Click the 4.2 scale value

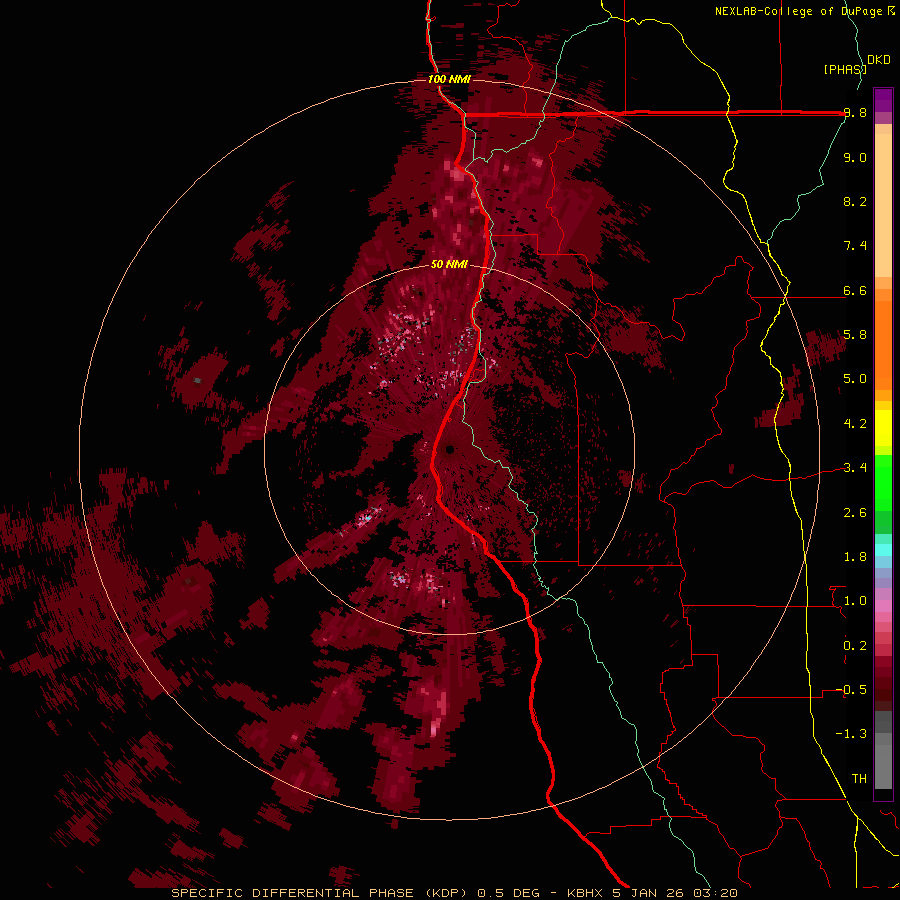pyautogui.click(x=855, y=424)
